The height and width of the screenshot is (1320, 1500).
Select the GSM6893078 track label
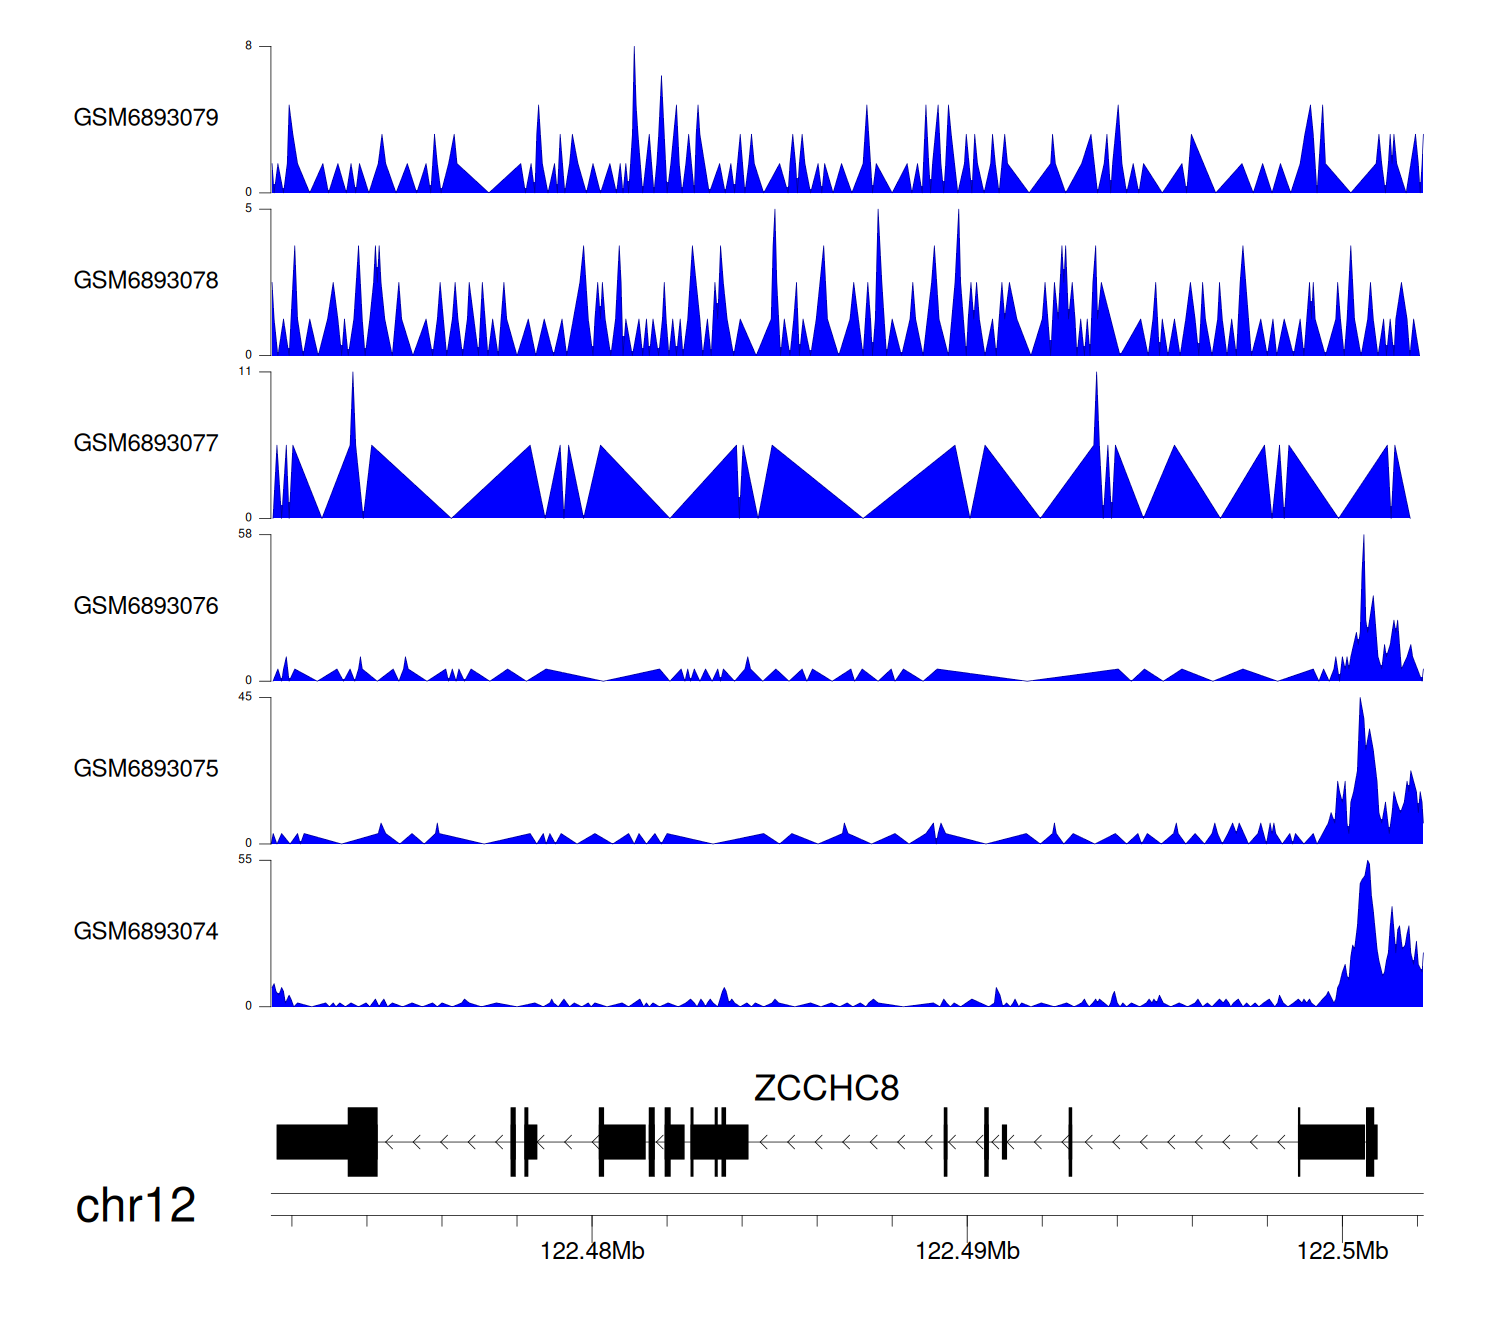coord(146,281)
